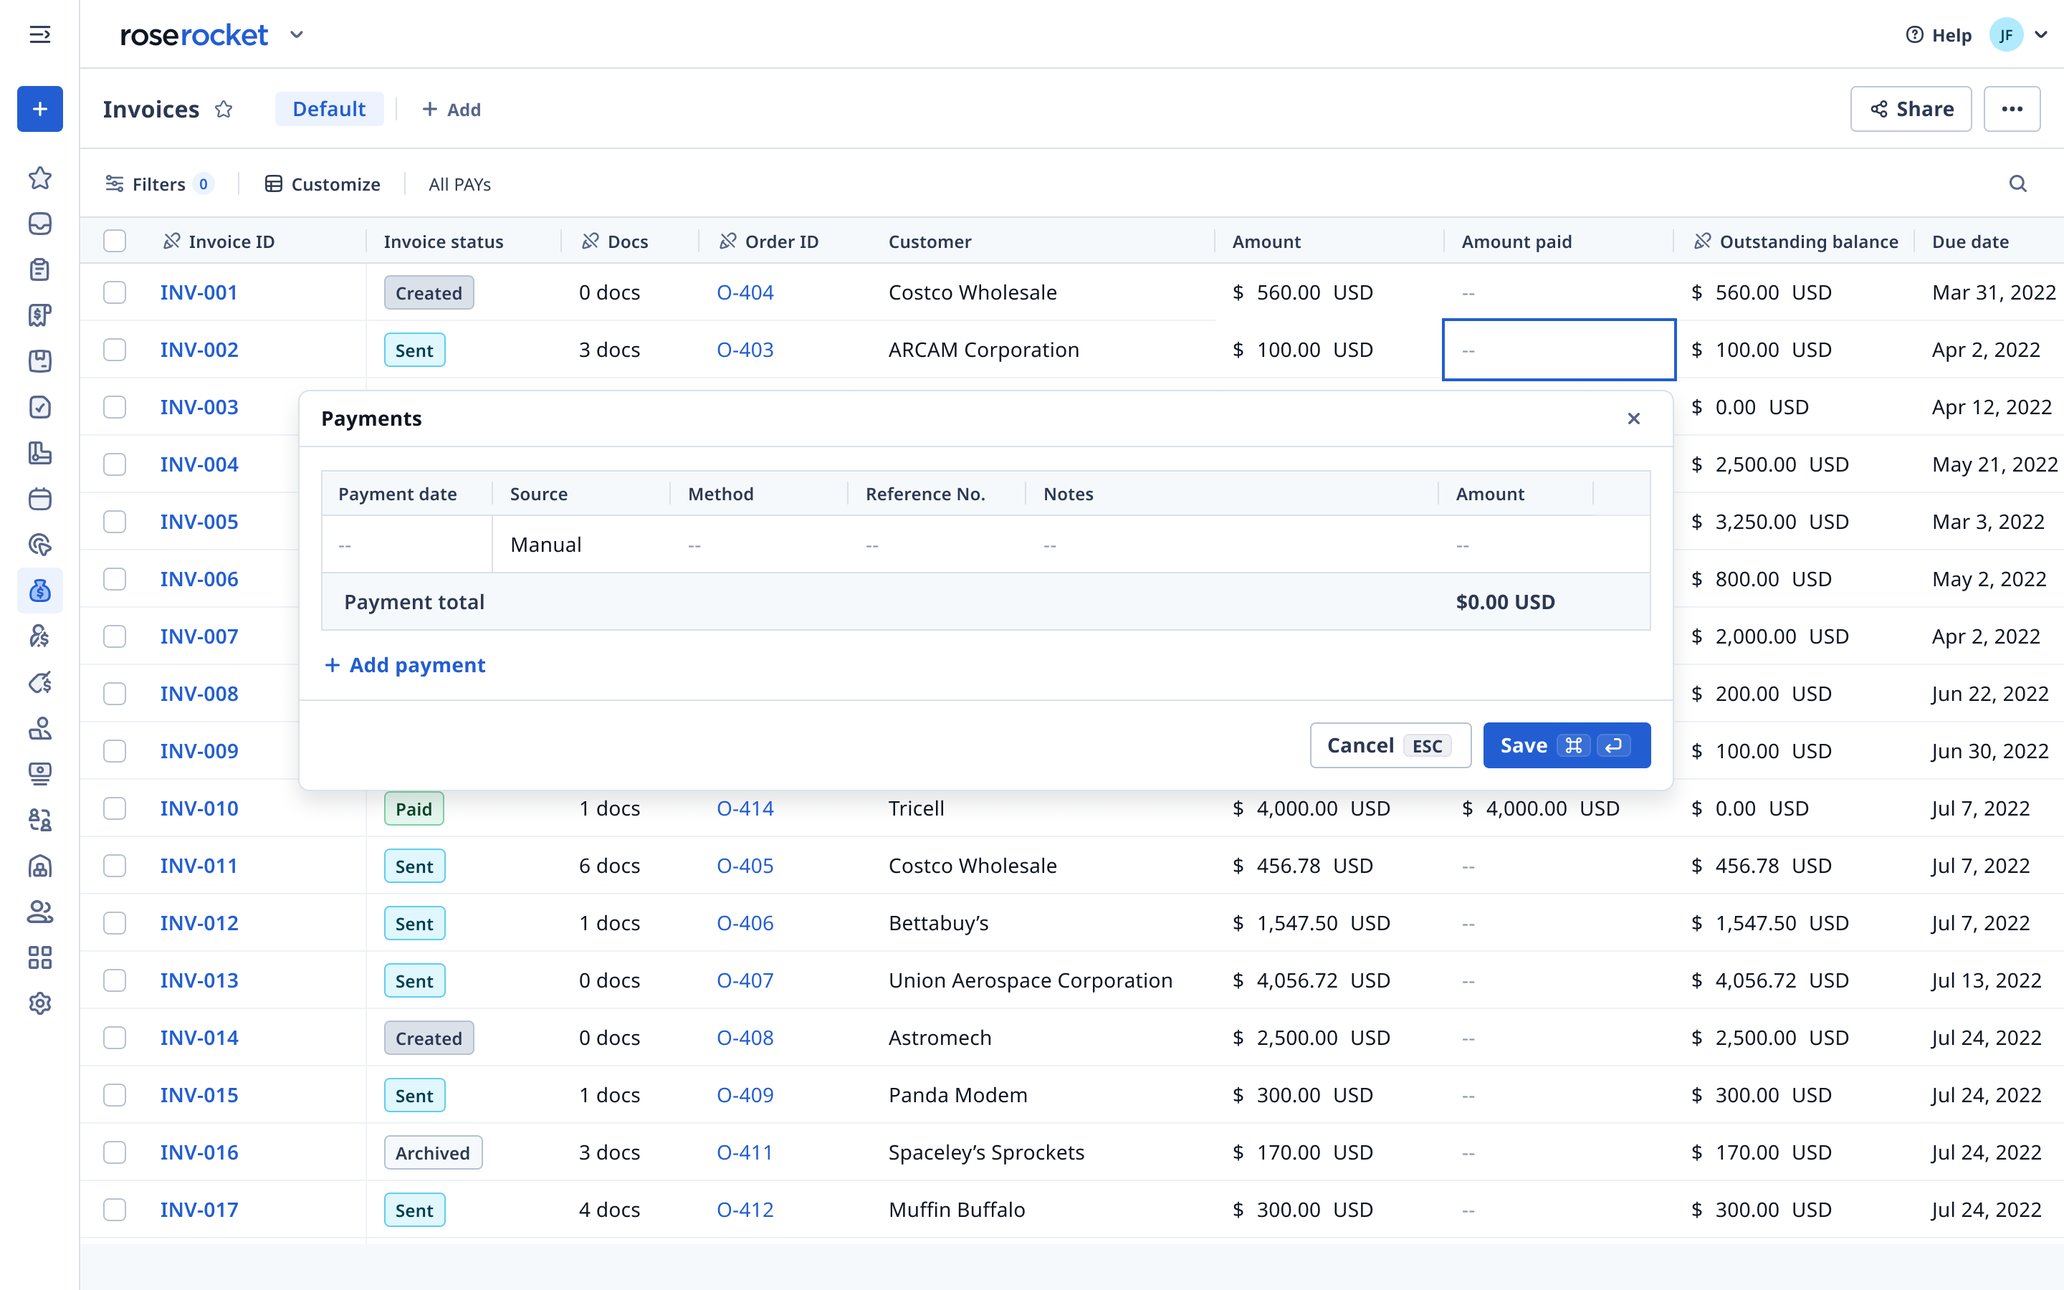Click the Reference No. cell in payment row

click(937, 545)
